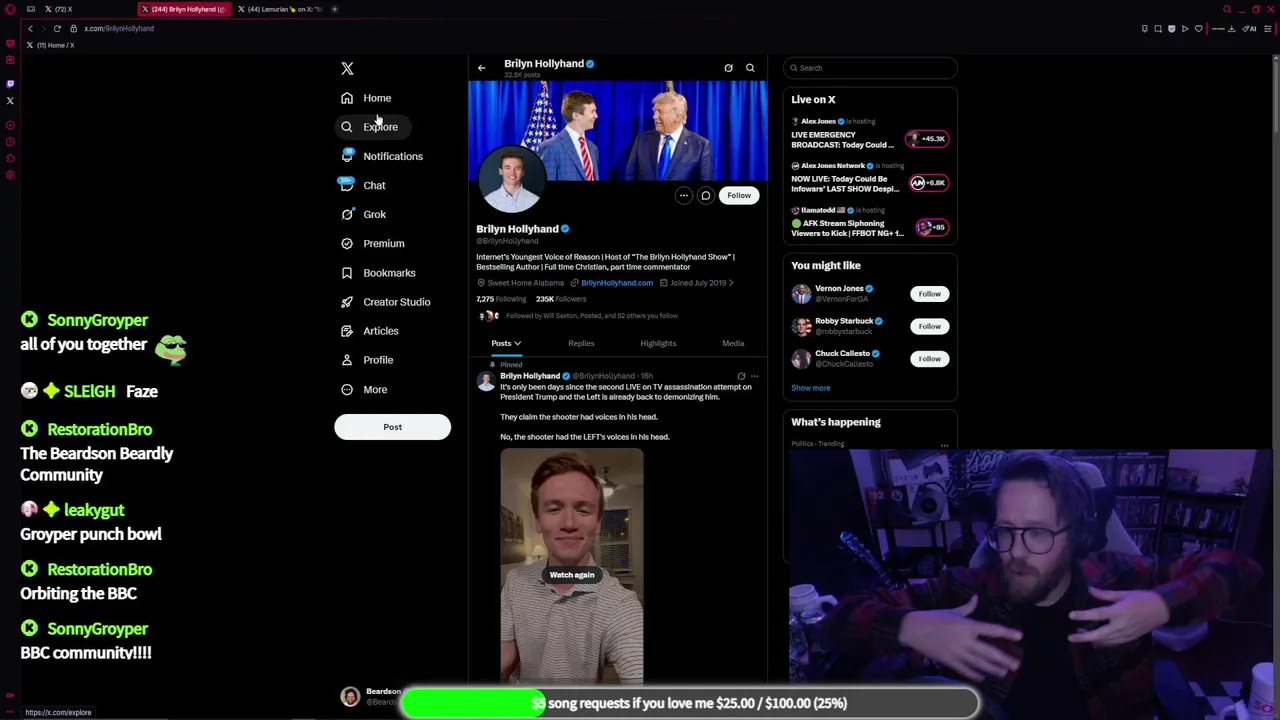Click Grok explain icon on pinned post

pyautogui.click(x=741, y=376)
